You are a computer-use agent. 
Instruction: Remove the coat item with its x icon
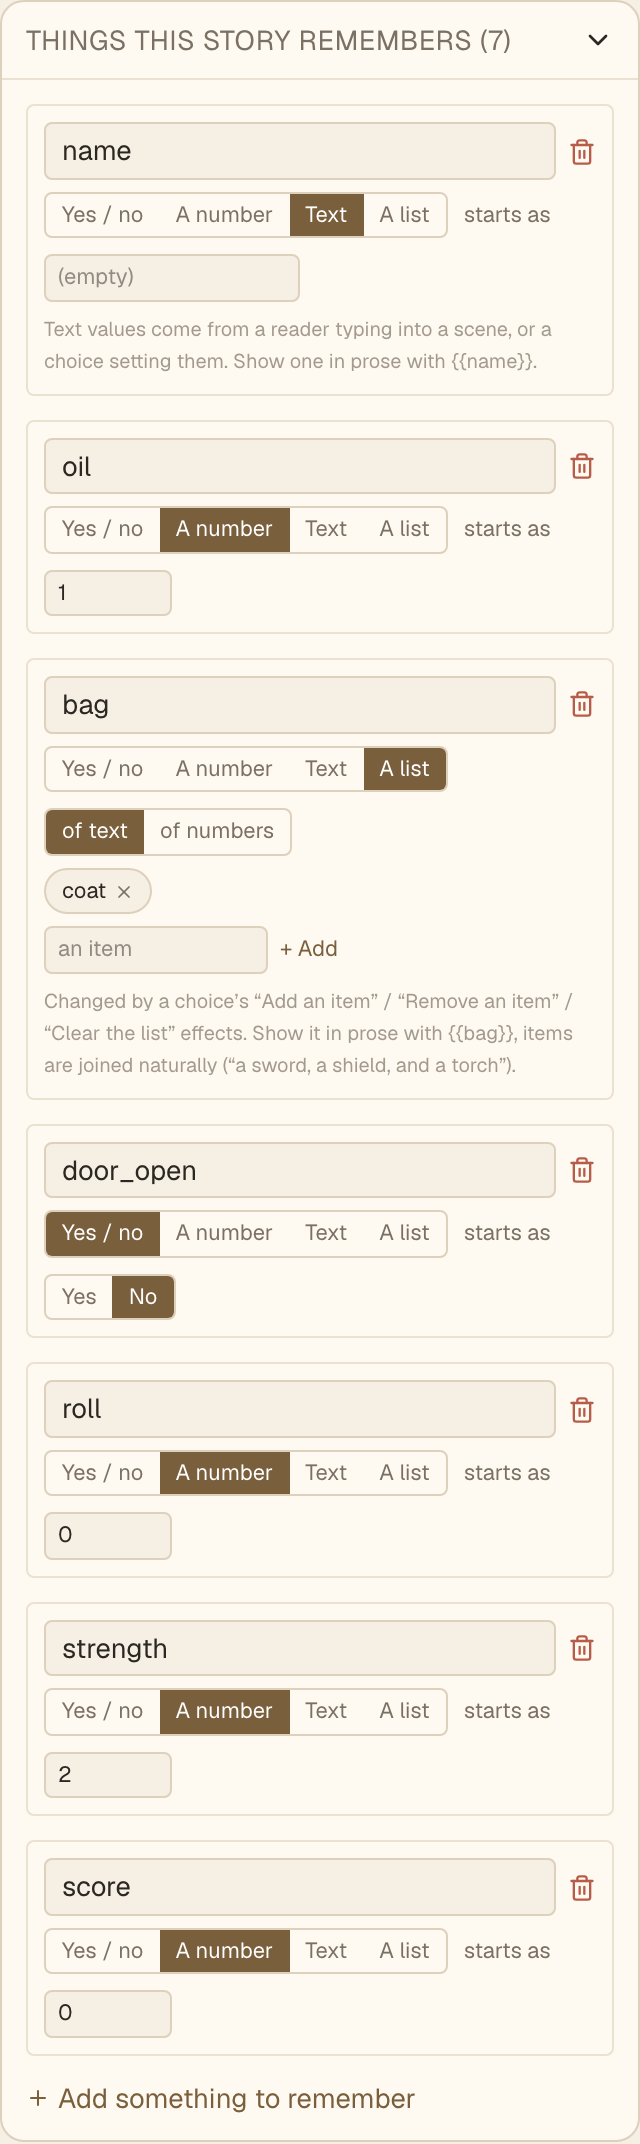pos(124,892)
